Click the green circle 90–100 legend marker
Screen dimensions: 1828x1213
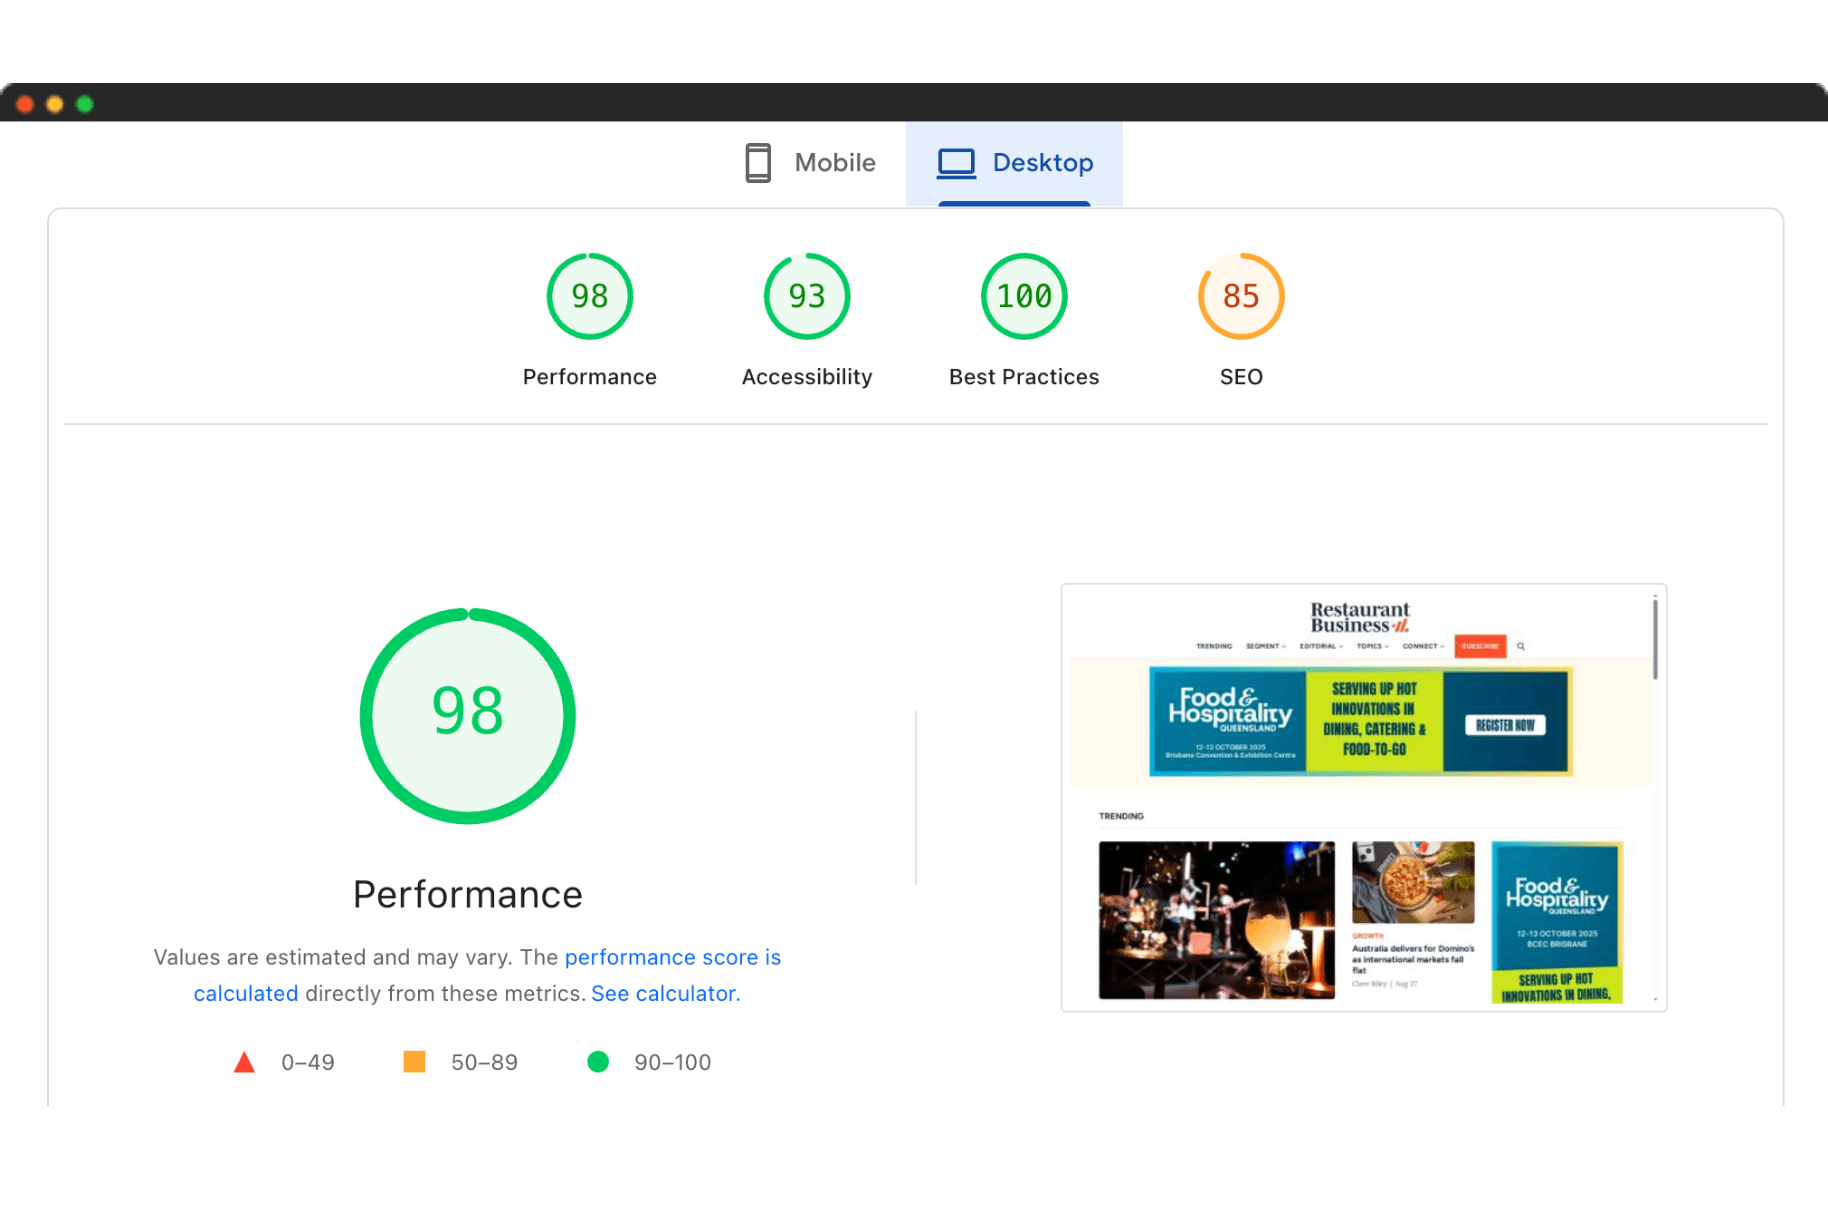598,1062
